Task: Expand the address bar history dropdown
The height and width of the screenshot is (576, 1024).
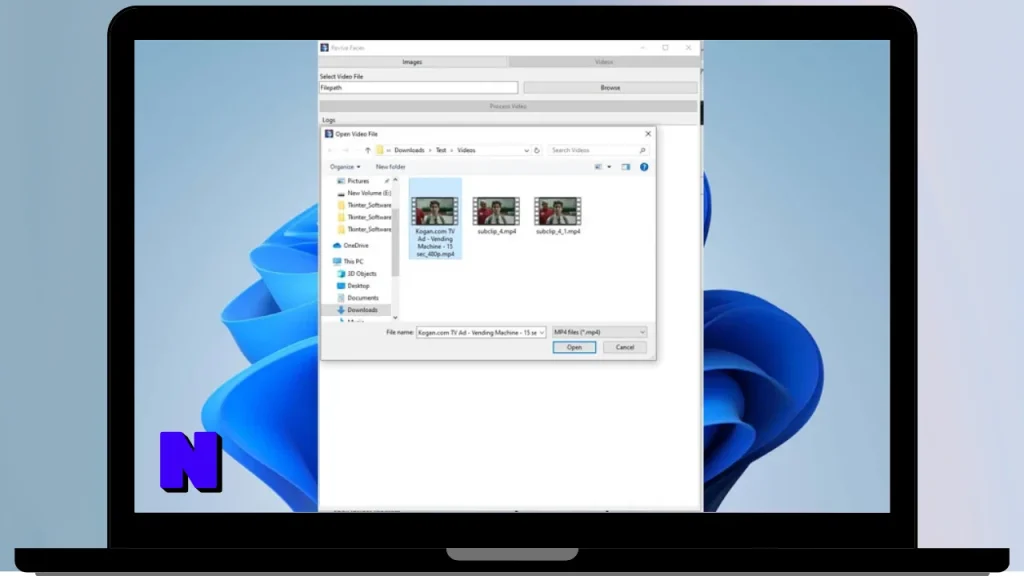Action: click(526, 150)
